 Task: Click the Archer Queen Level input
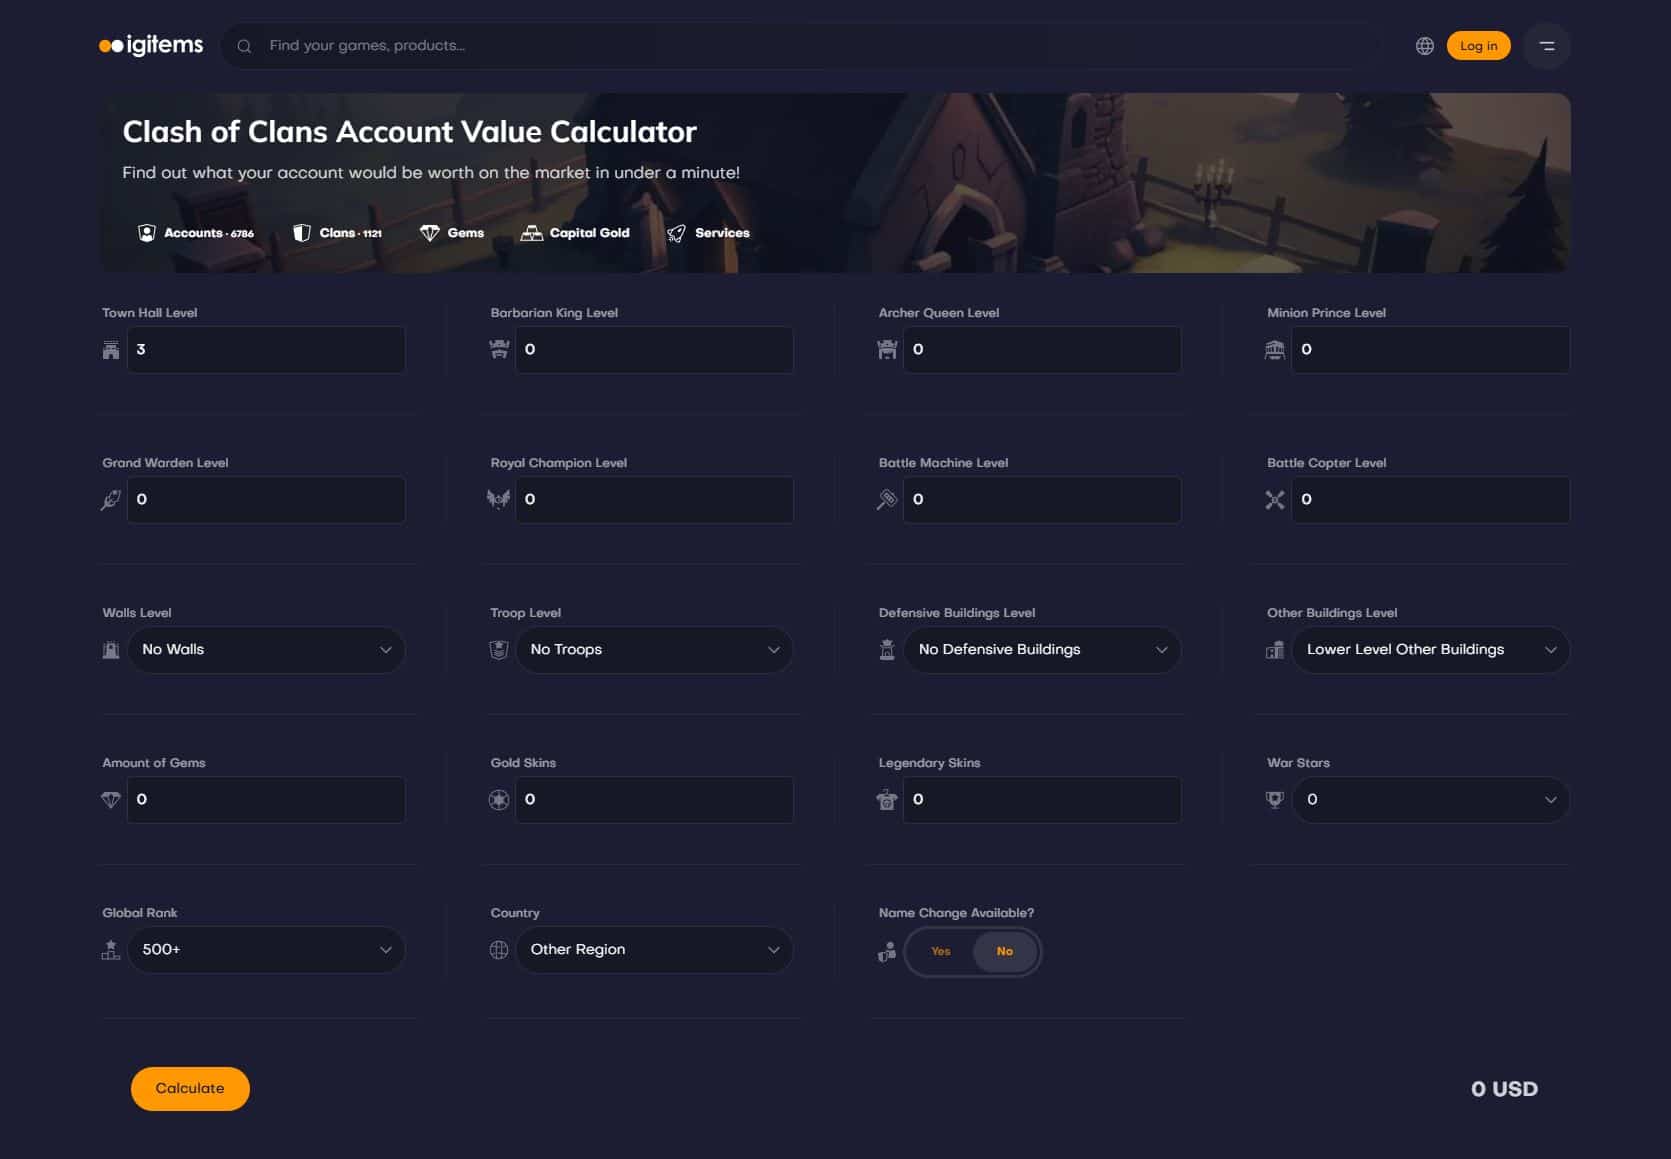[x=1042, y=350]
